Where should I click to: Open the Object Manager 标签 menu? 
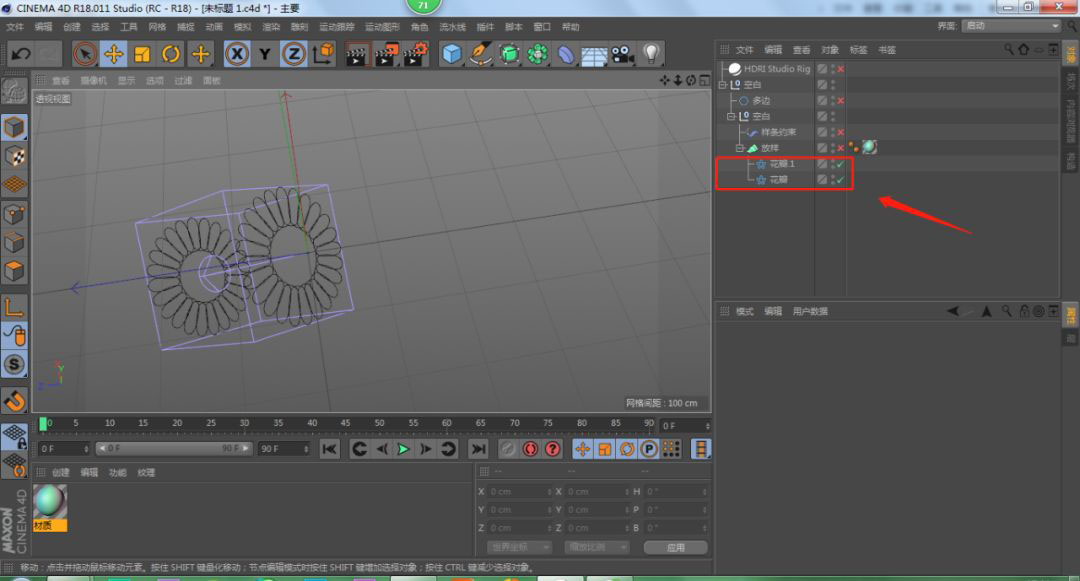tap(858, 50)
